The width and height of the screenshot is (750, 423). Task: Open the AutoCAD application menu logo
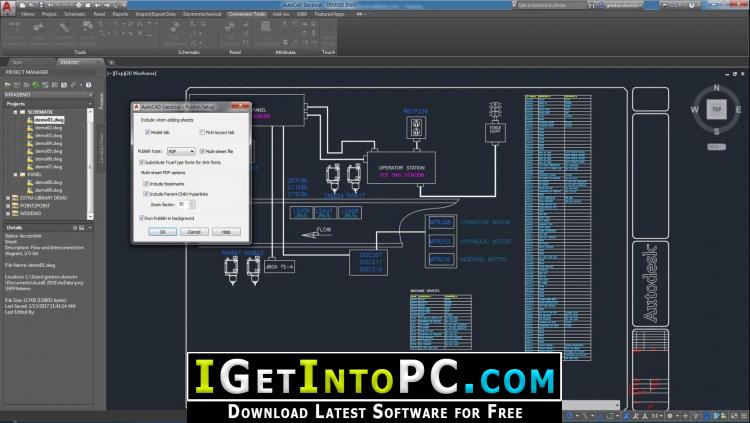pyautogui.click(x=7, y=7)
